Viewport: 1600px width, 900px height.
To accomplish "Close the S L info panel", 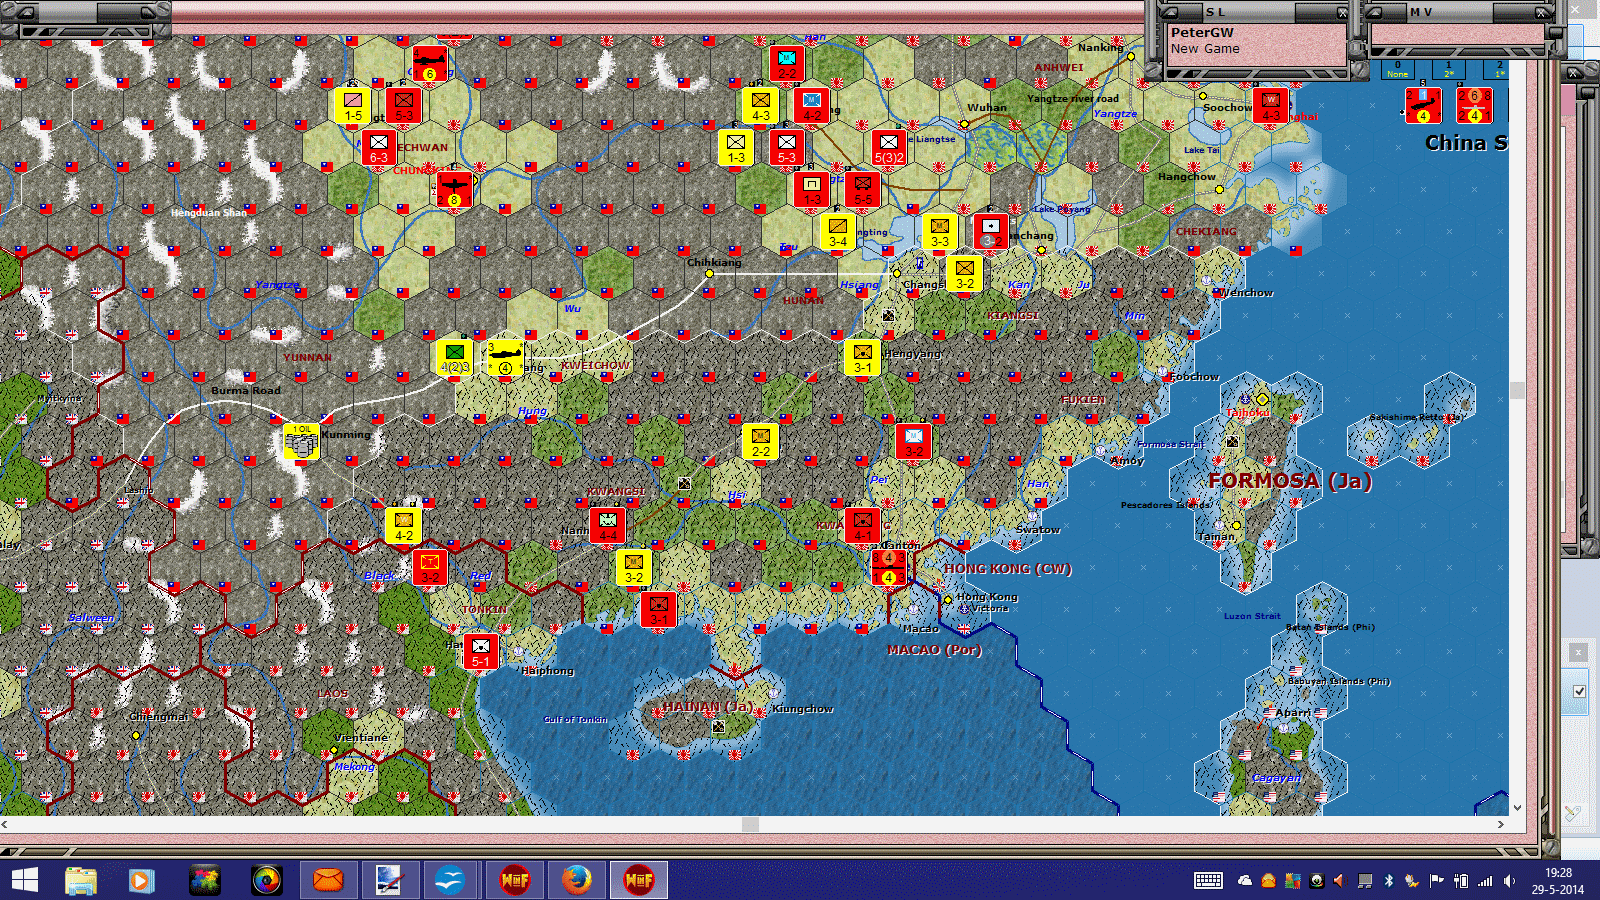I will click(1342, 13).
